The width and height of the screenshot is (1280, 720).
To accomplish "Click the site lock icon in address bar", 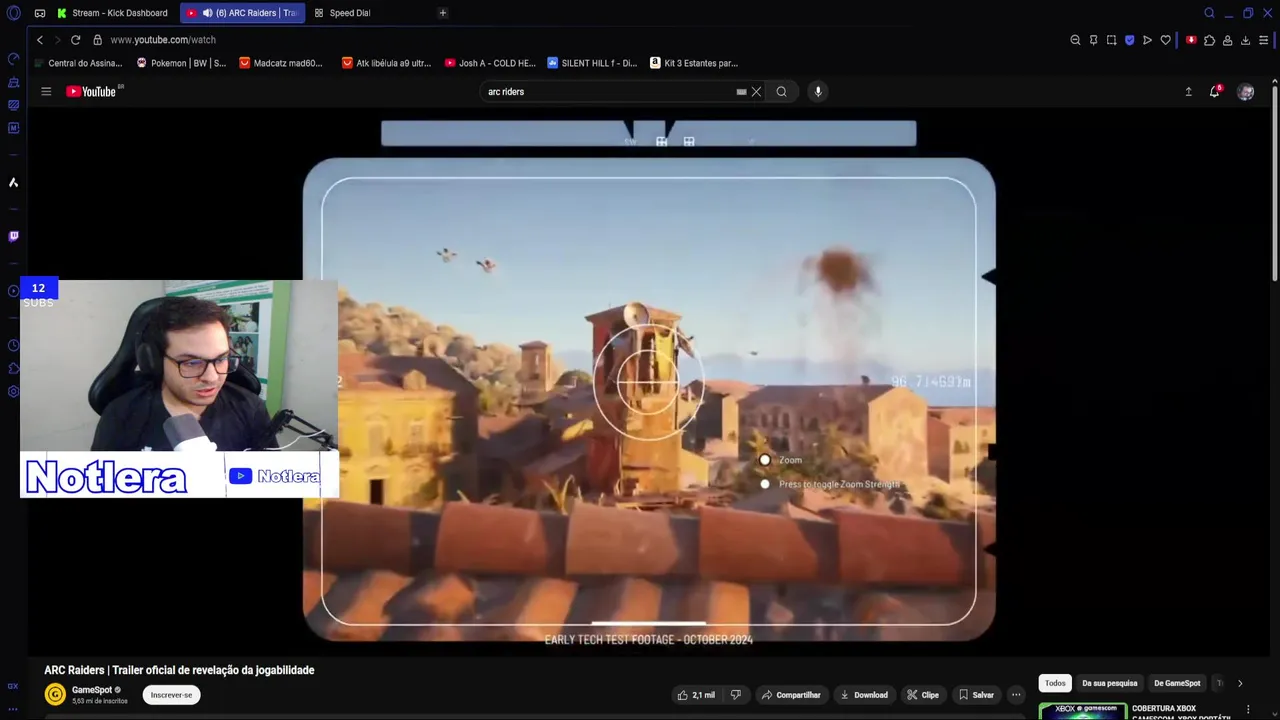I will (x=97, y=40).
